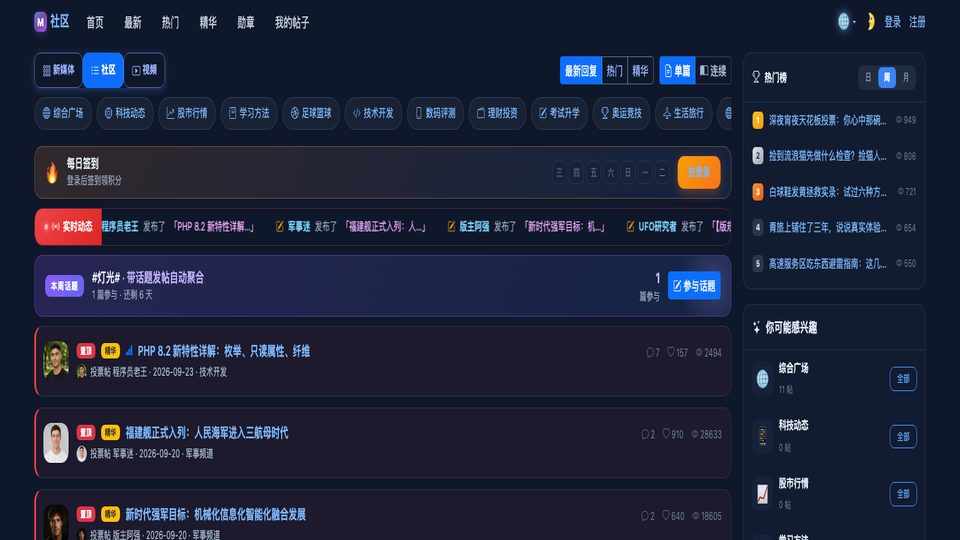Image resolution: width=960 pixels, height=540 pixels.
Task: Click the 注册 link
Action: [917, 22]
